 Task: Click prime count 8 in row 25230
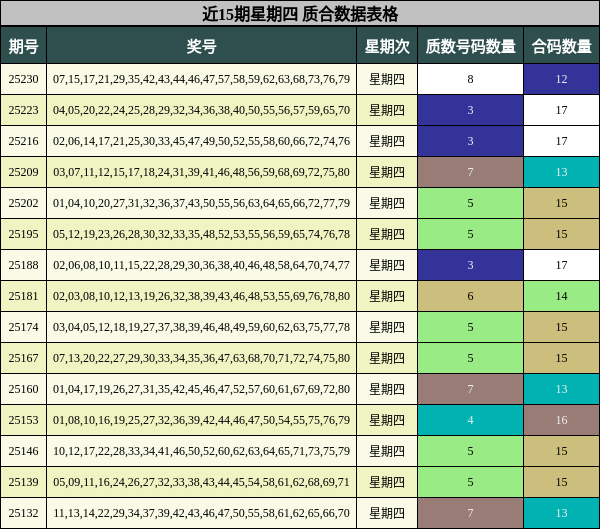pos(470,79)
